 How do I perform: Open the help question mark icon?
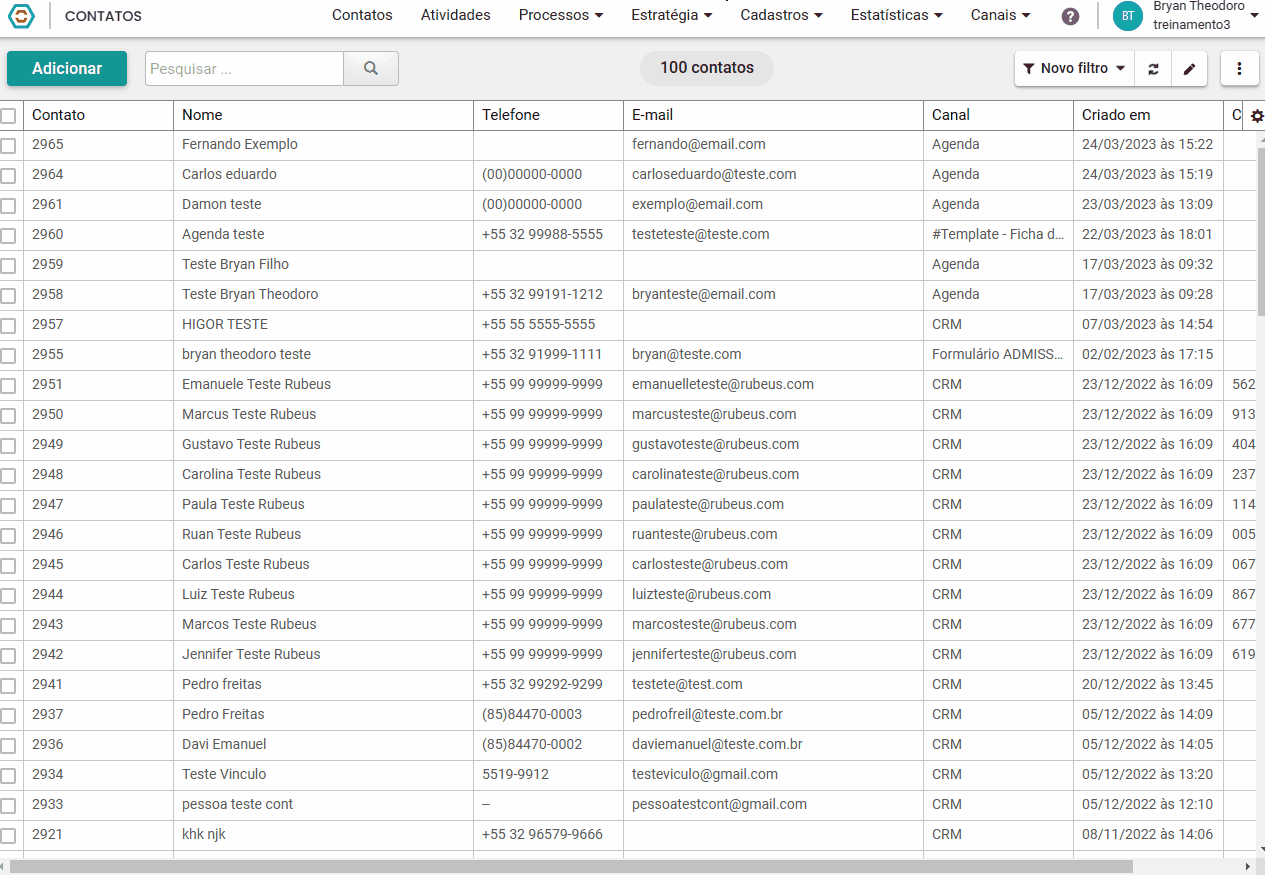[x=1070, y=16]
